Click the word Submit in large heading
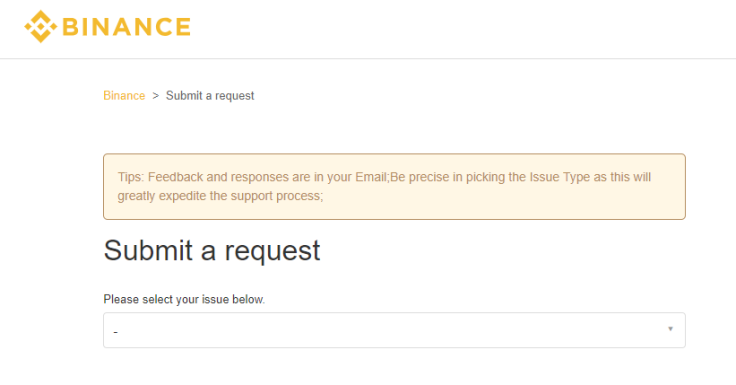Viewport: 736px width, 385px height. [148, 250]
